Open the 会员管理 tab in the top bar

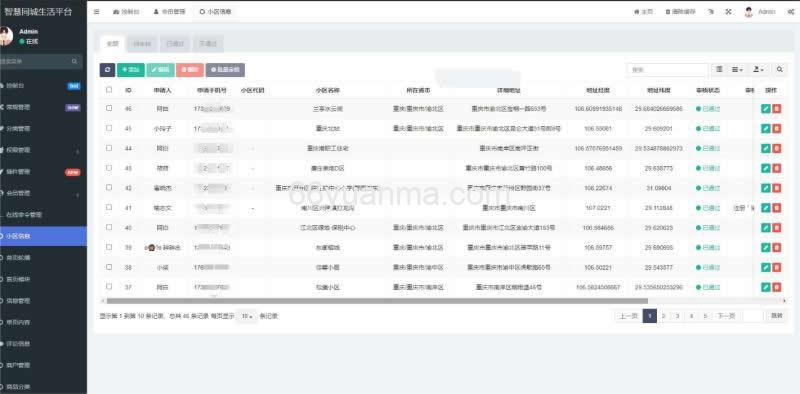coord(170,12)
